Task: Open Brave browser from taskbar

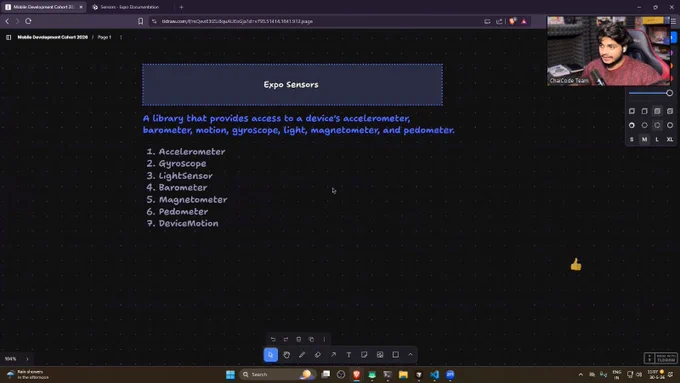Action: coord(356,374)
